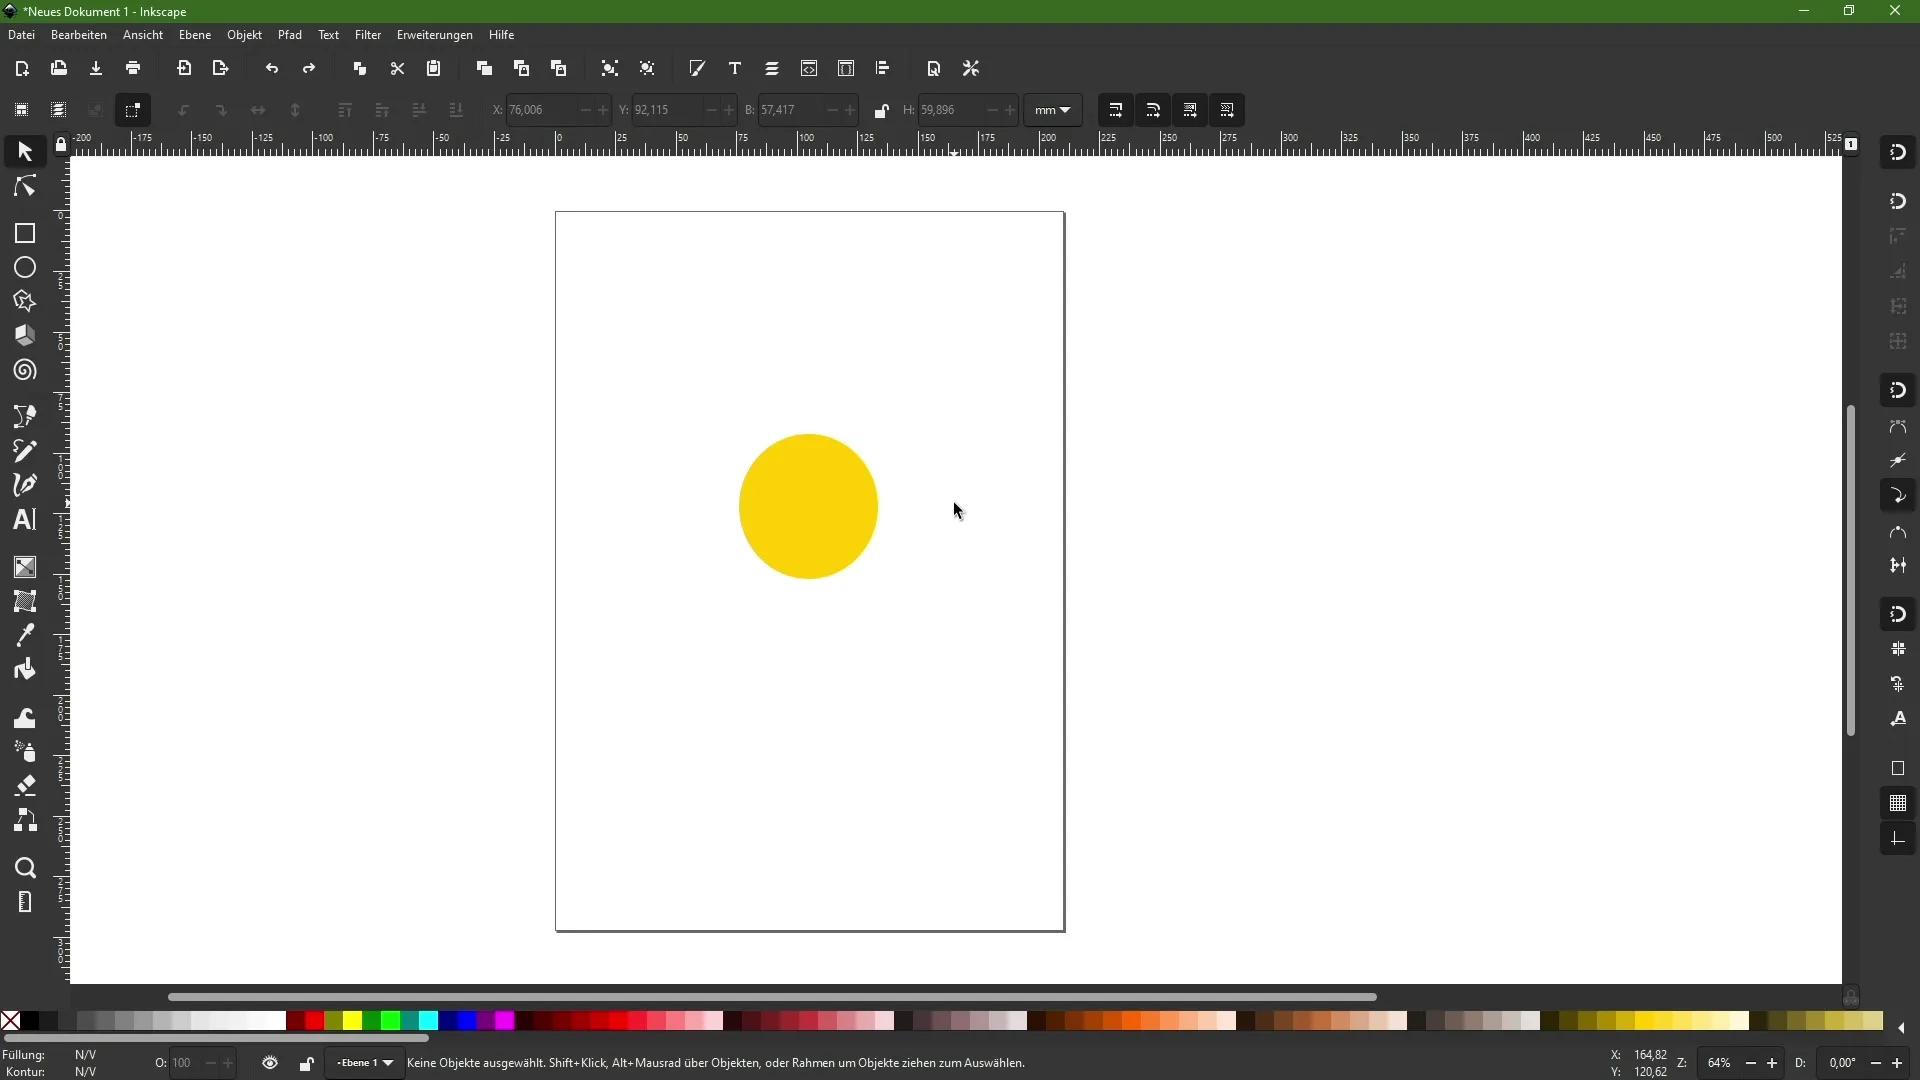The height and width of the screenshot is (1080, 1920).
Task: Select the Spray tool
Action: [25, 752]
